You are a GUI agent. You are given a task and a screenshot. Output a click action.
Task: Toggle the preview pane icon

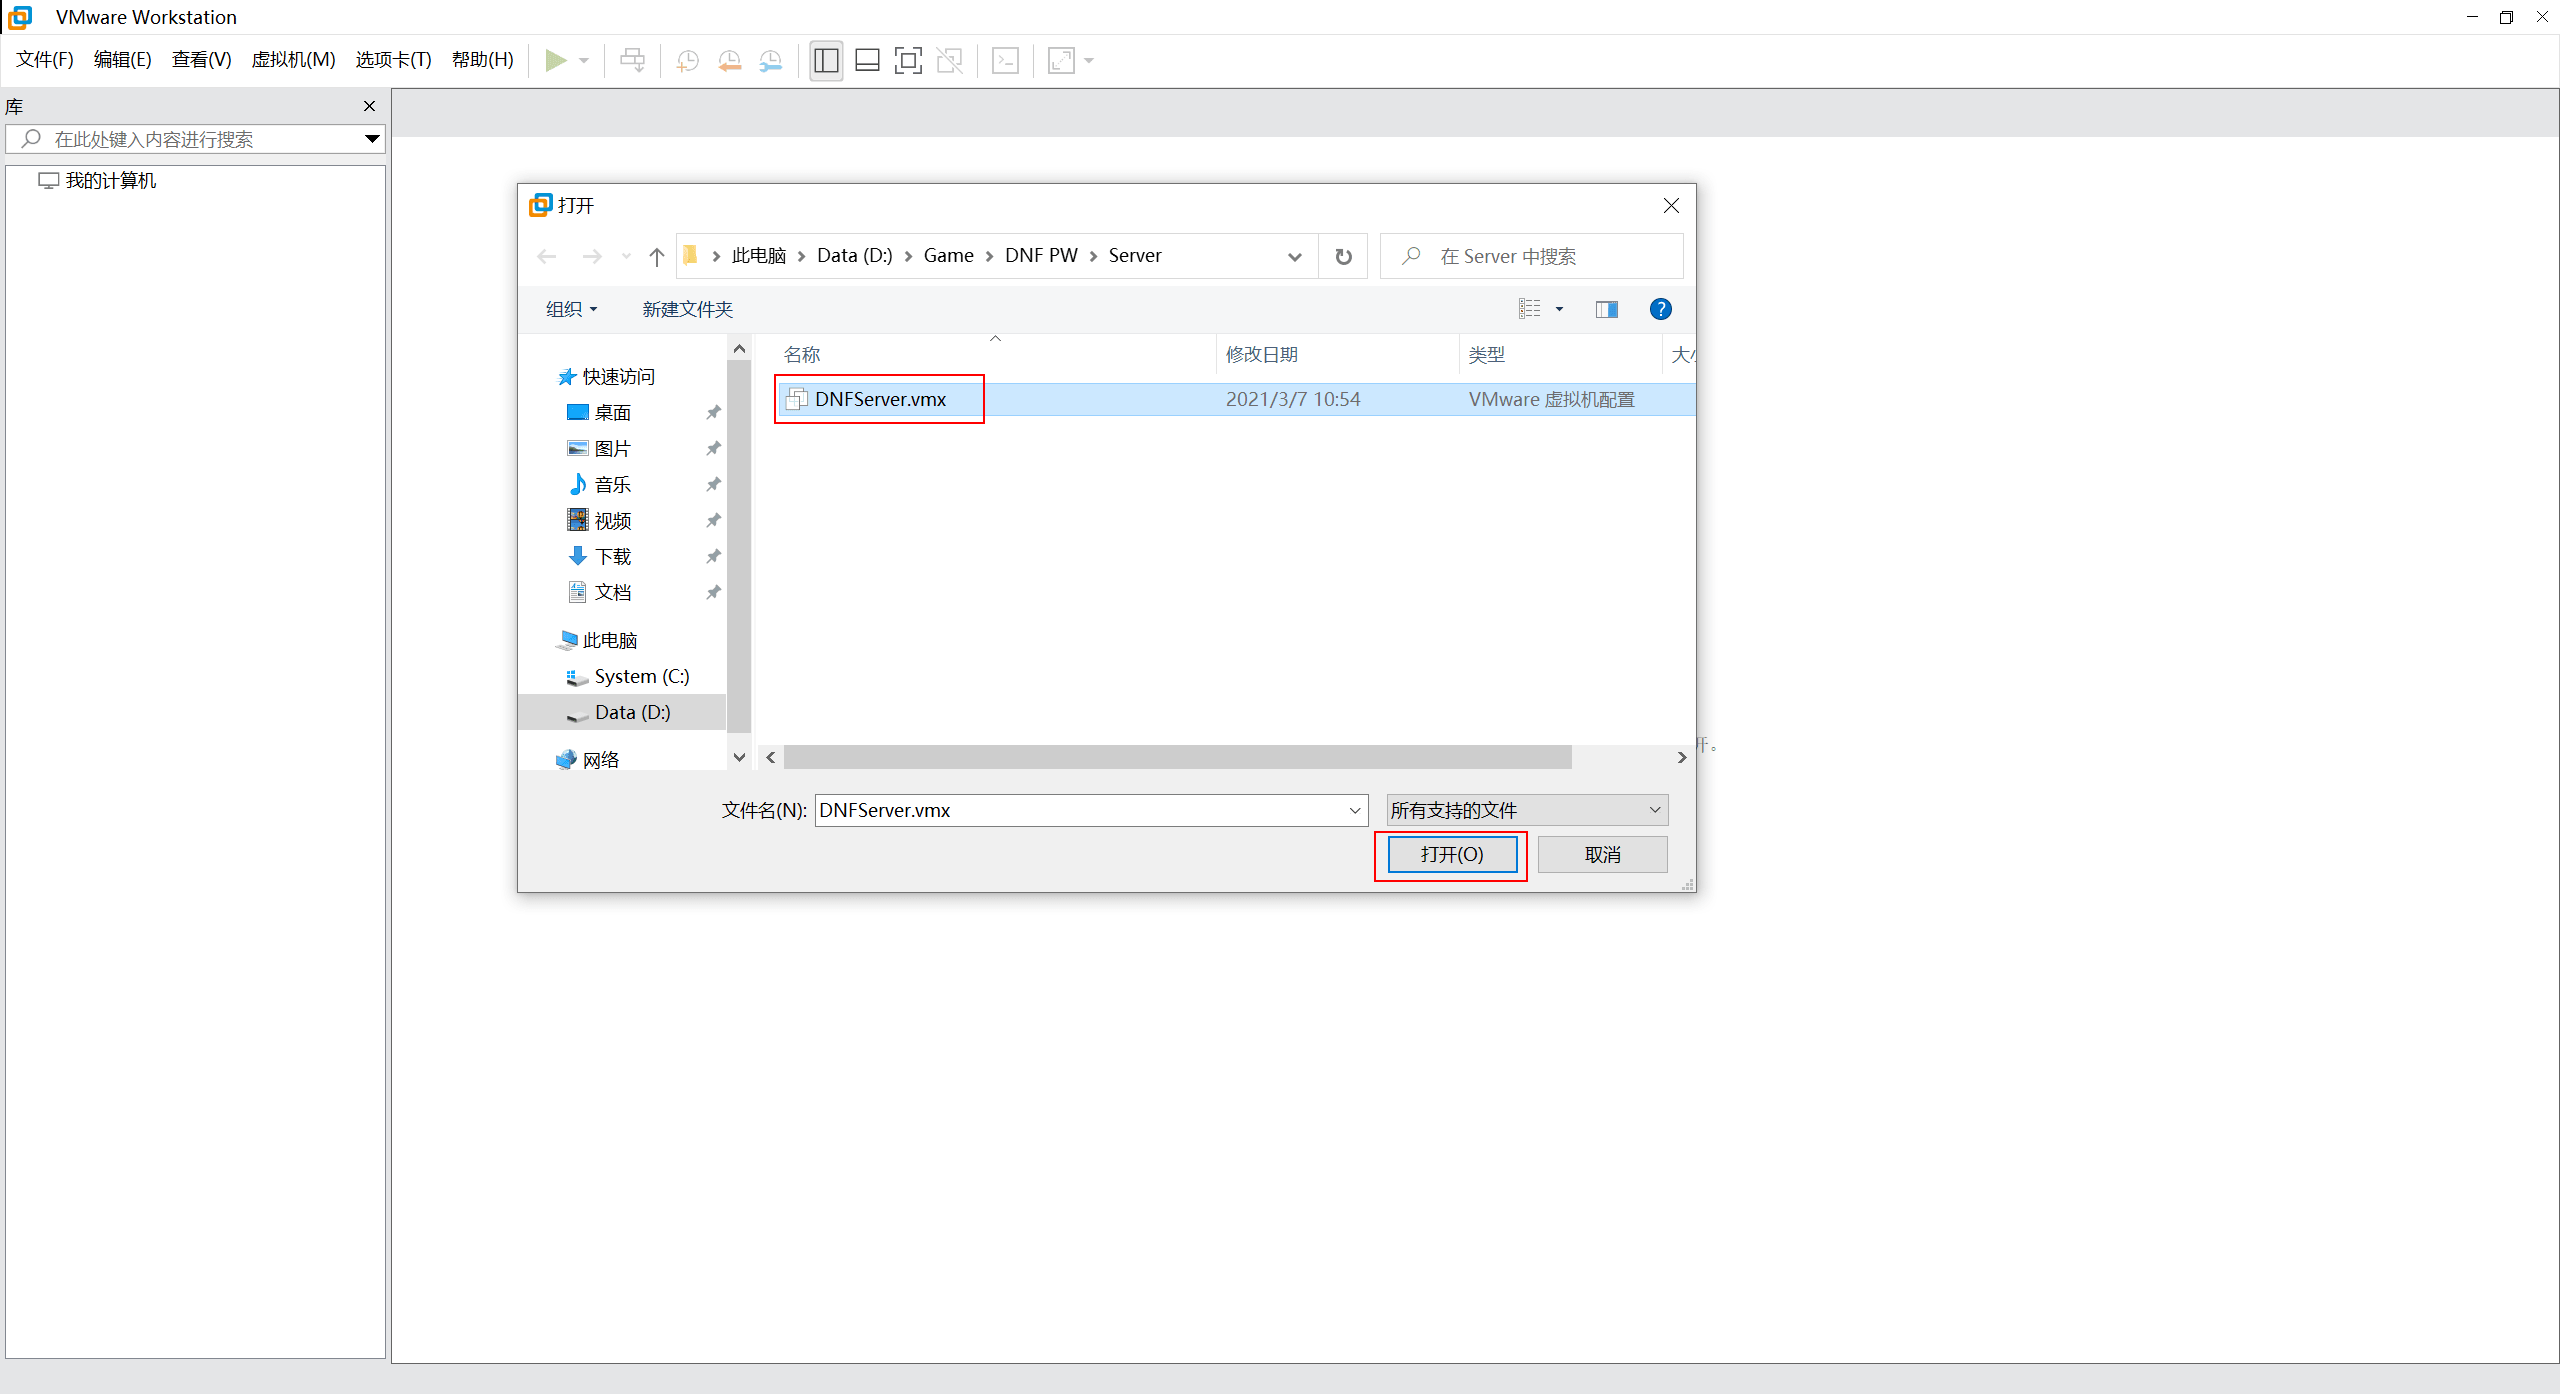click(1607, 310)
